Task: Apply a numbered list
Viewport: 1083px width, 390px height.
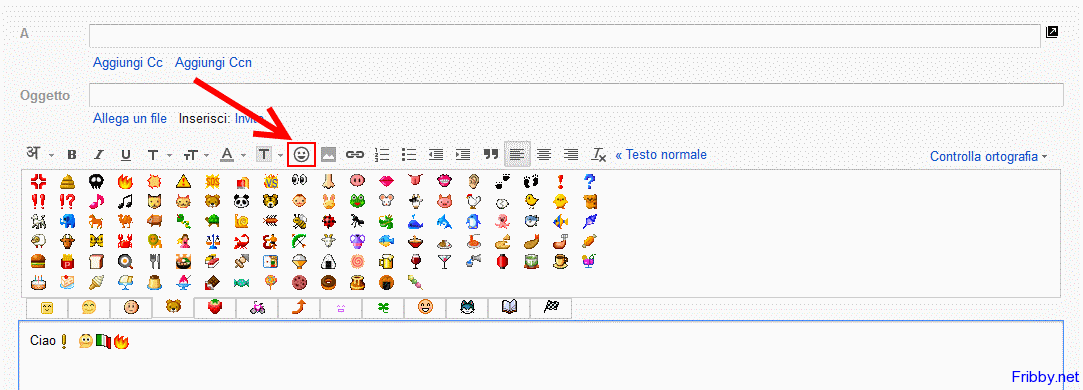Action: tap(382, 155)
